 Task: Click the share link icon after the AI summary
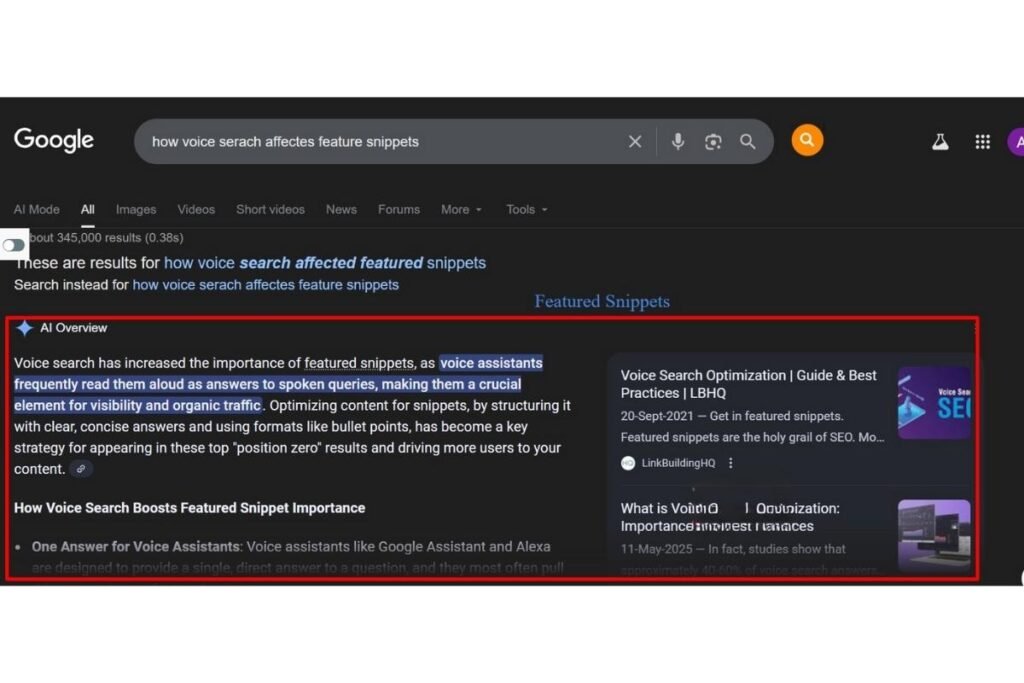point(81,468)
